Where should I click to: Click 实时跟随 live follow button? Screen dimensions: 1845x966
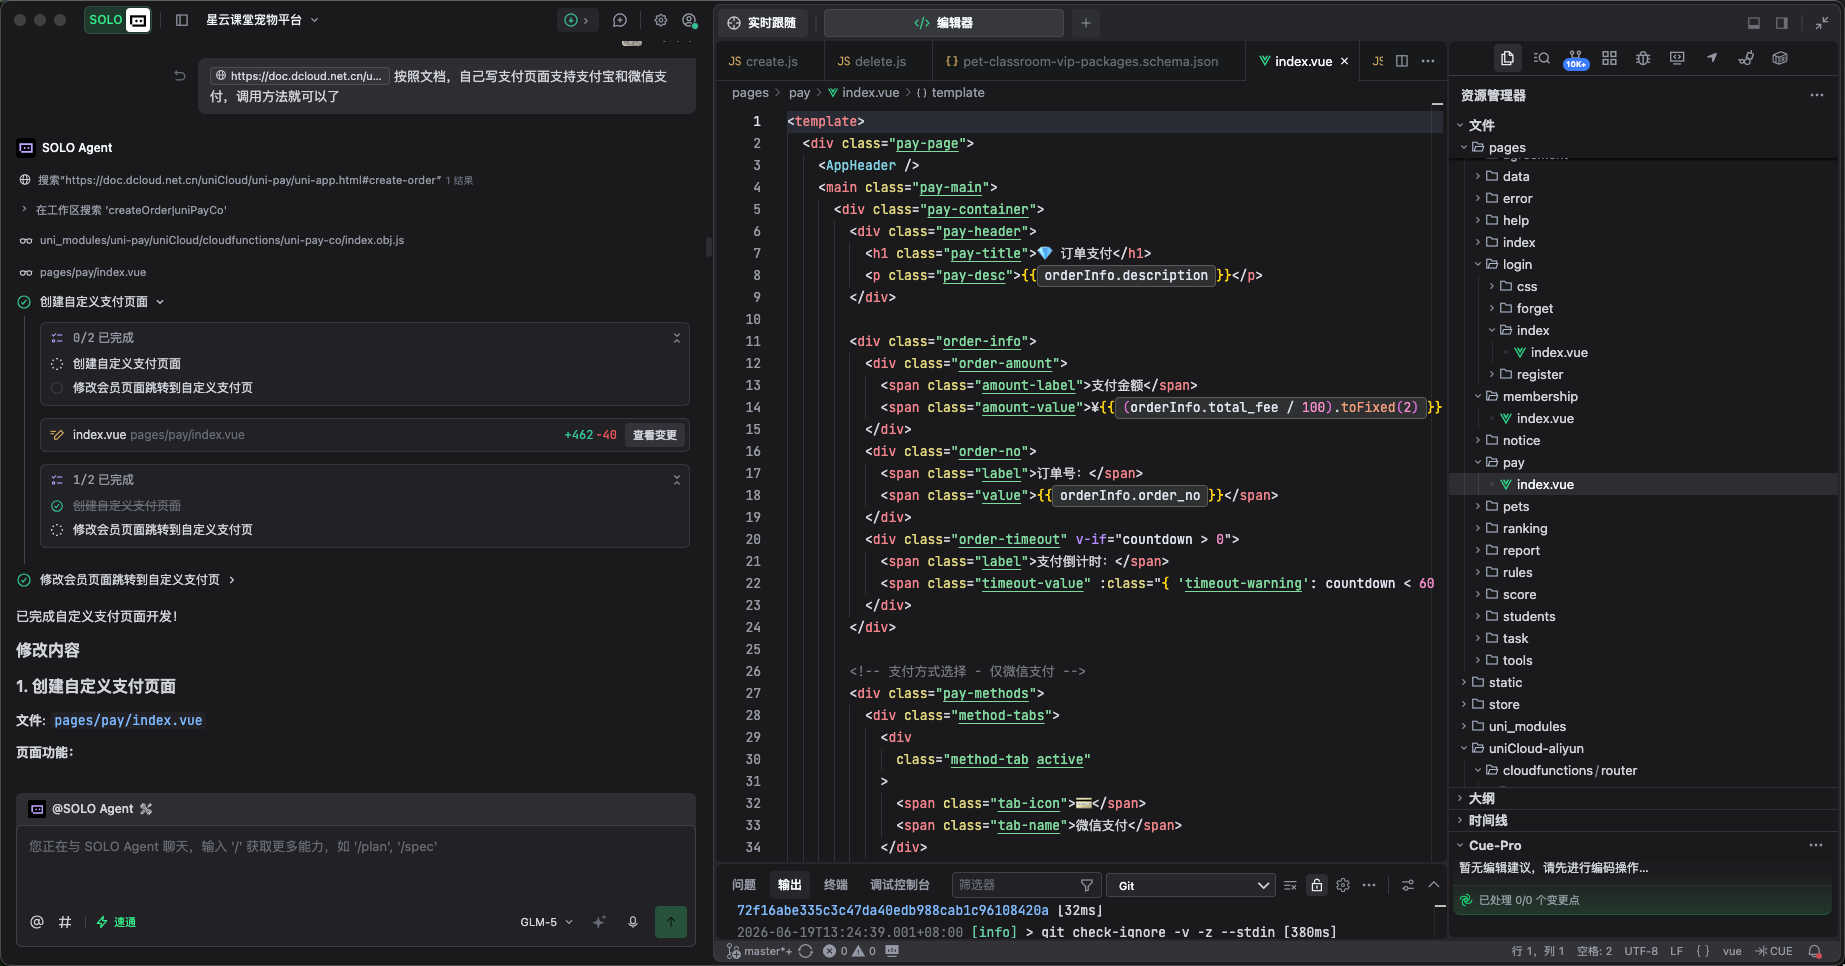coord(763,22)
